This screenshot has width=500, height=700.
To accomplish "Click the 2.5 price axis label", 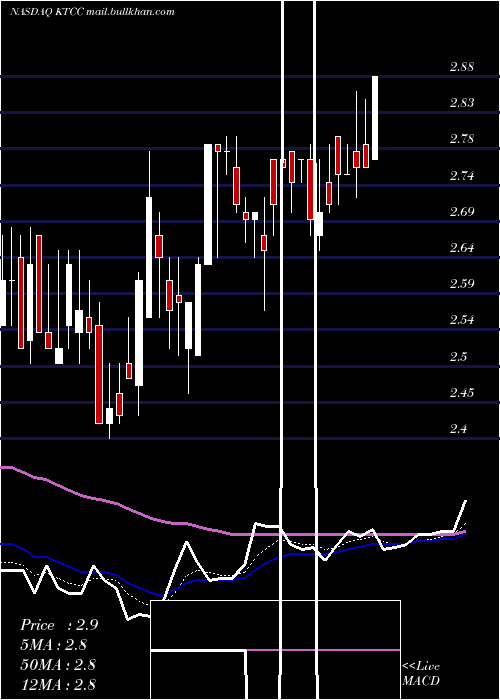I will click(458, 356).
